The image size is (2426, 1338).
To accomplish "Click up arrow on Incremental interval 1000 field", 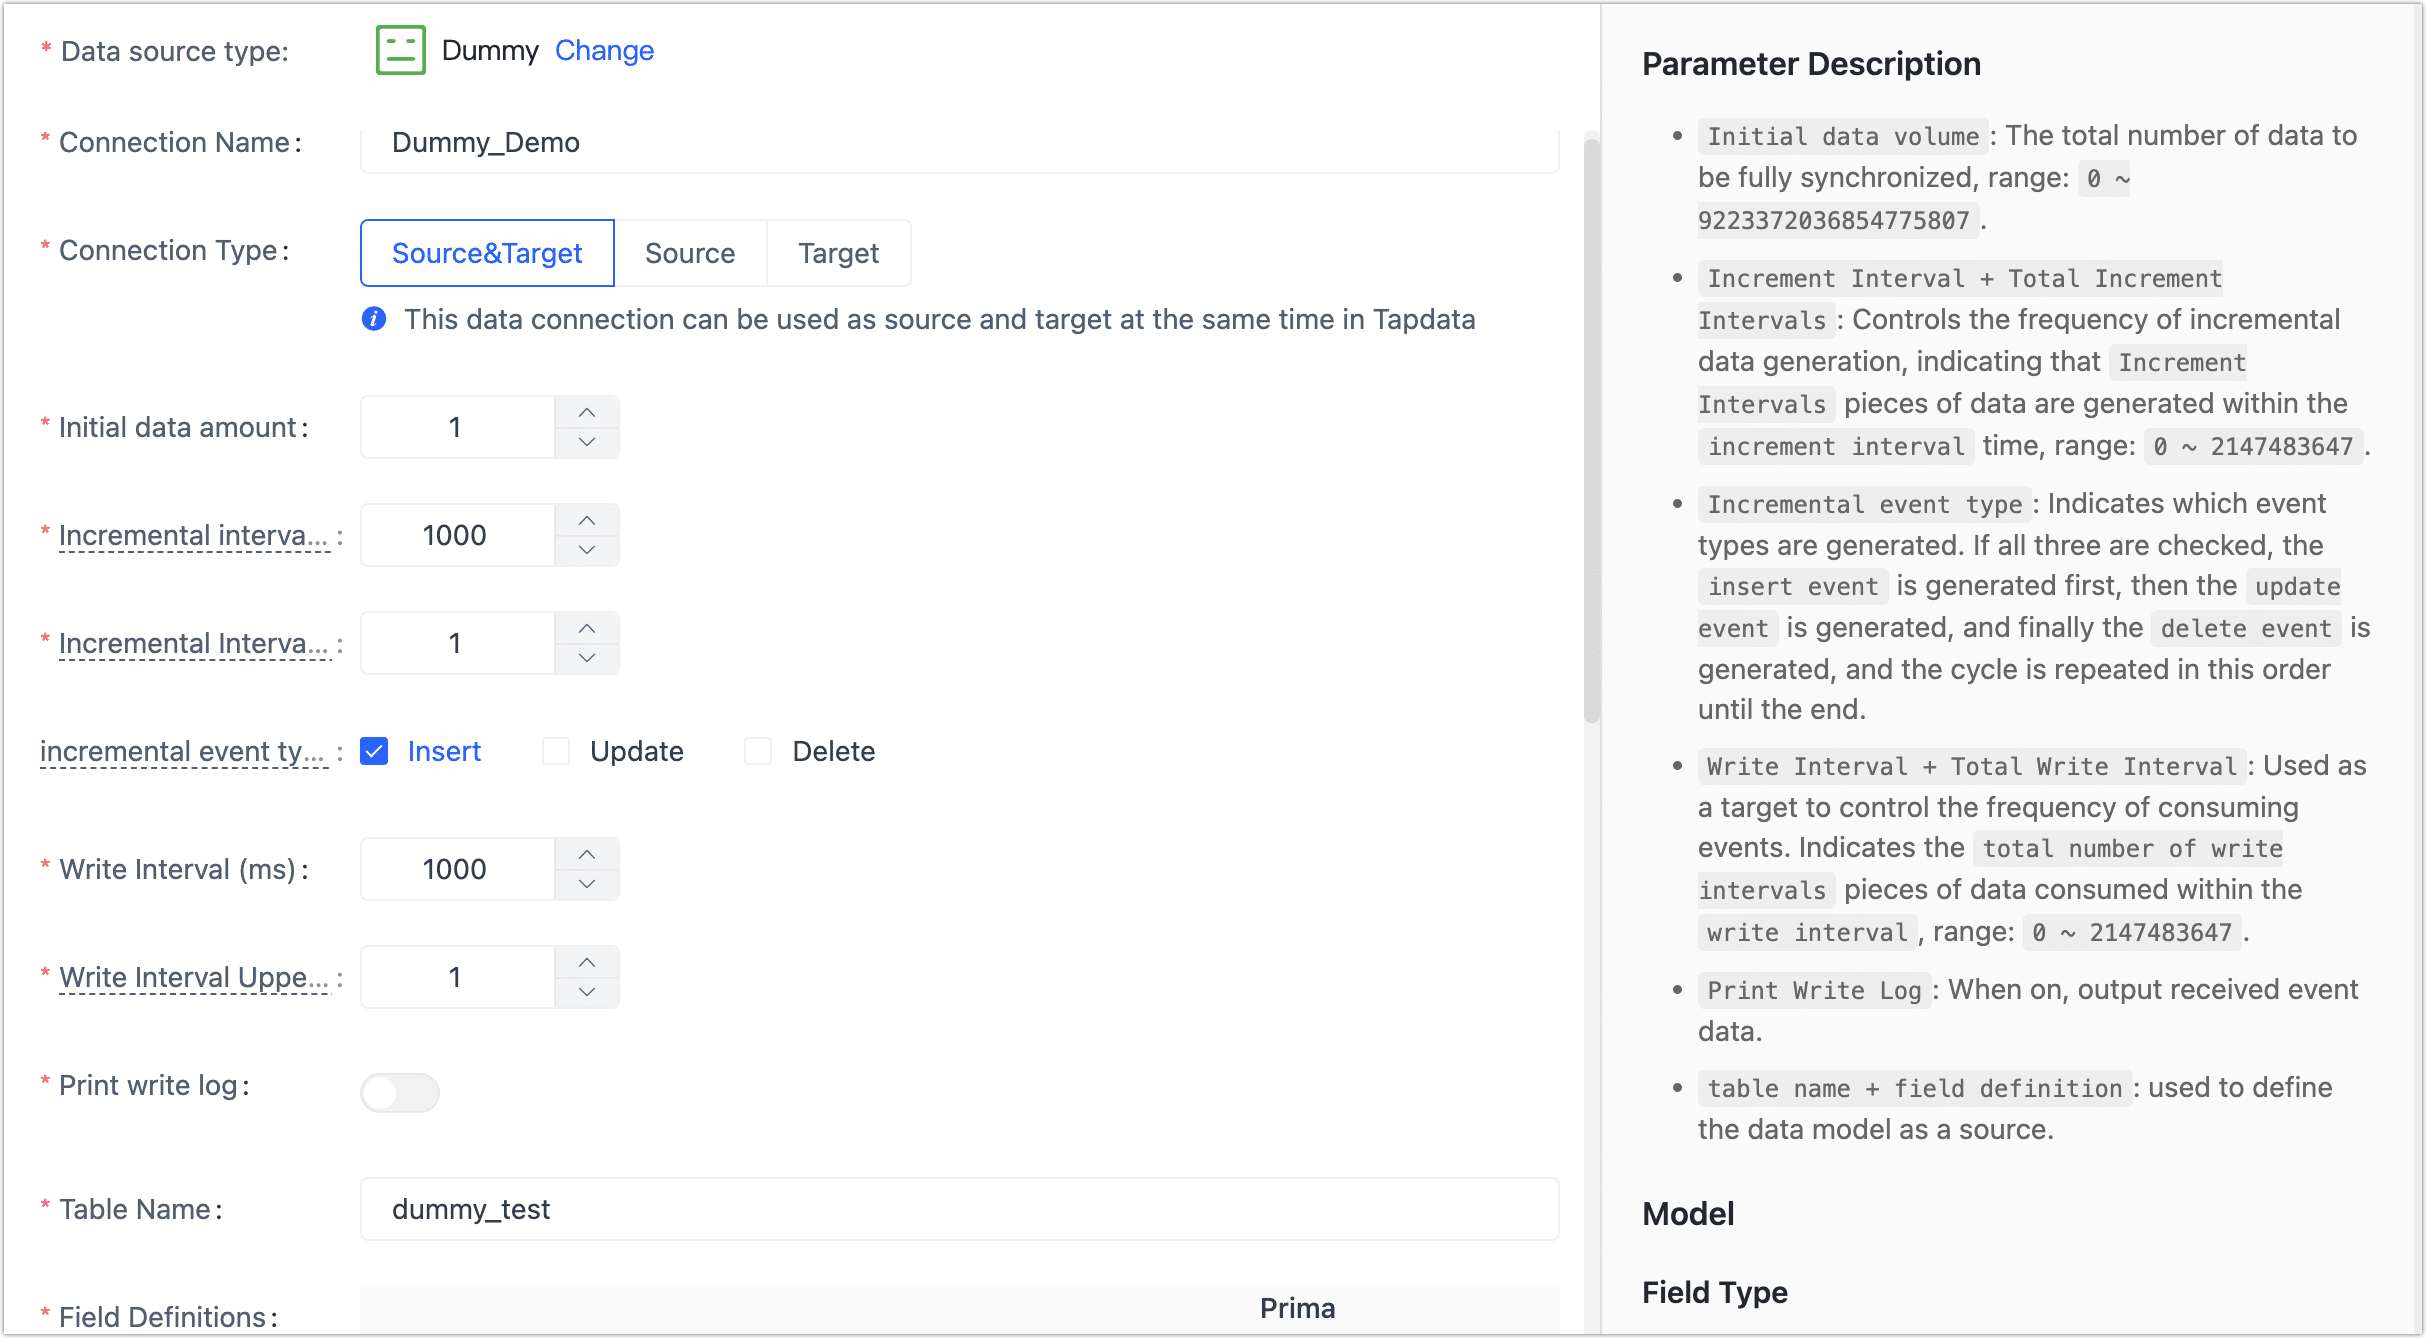I will coord(587,520).
